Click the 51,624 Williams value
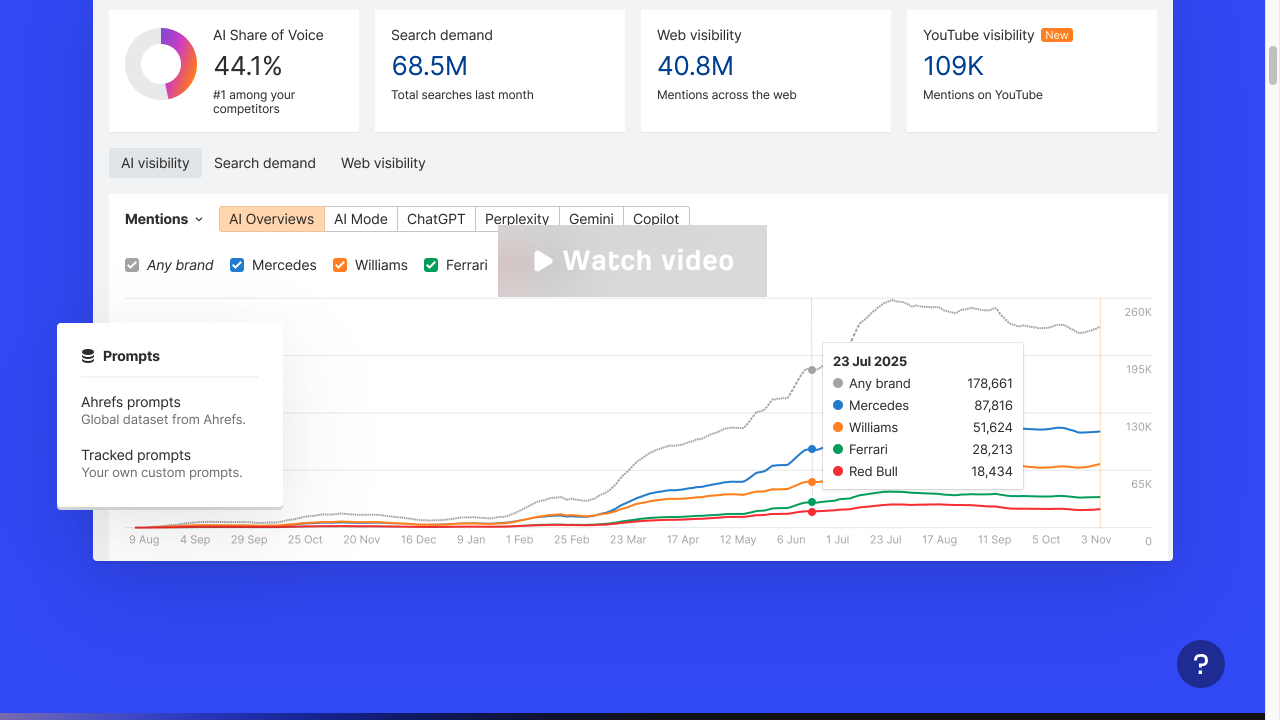Image resolution: width=1280 pixels, height=720 pixels. (994, 427)
